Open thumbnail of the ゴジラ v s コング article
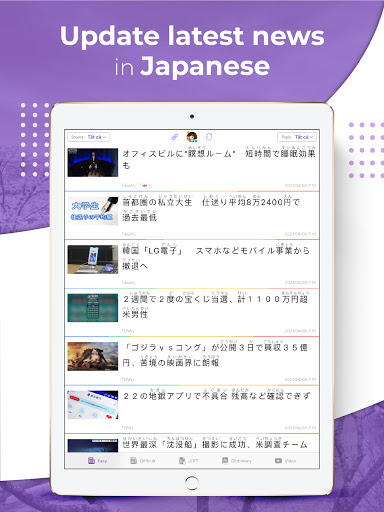The height and width of the screenshot is (512, 384). click(x=93, y=356)
